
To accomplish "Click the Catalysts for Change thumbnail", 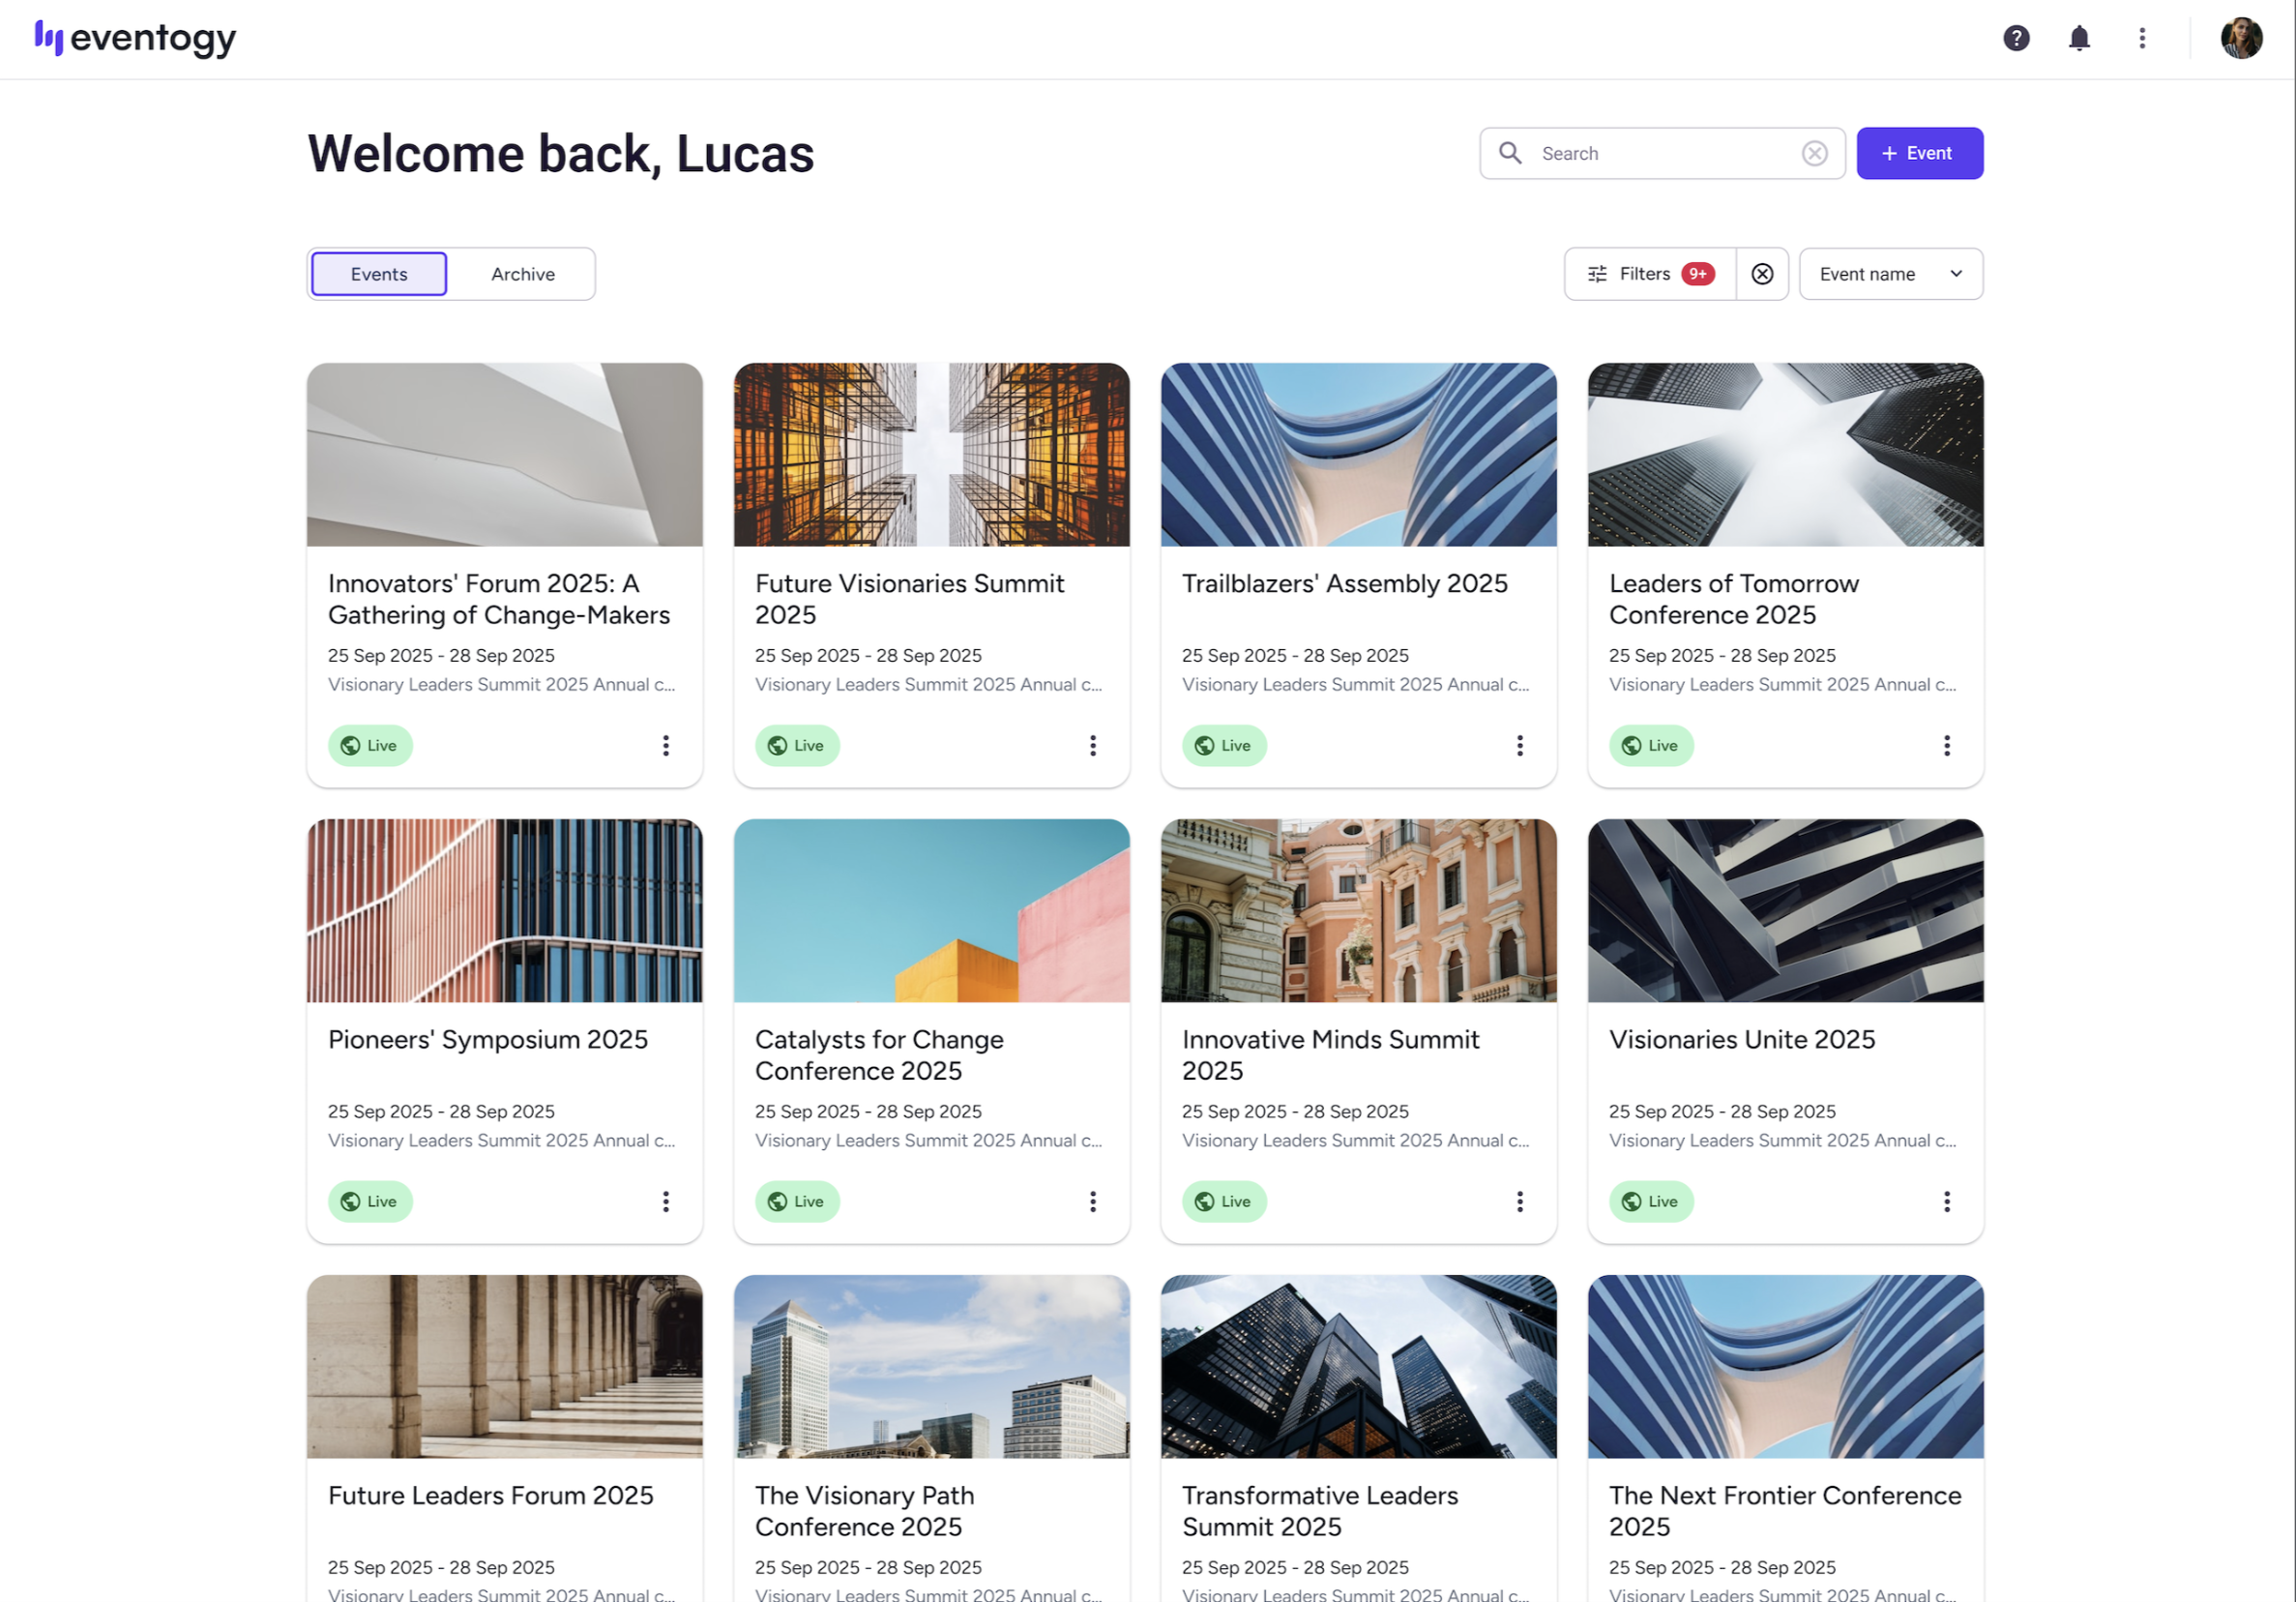I will pos(931,910).
